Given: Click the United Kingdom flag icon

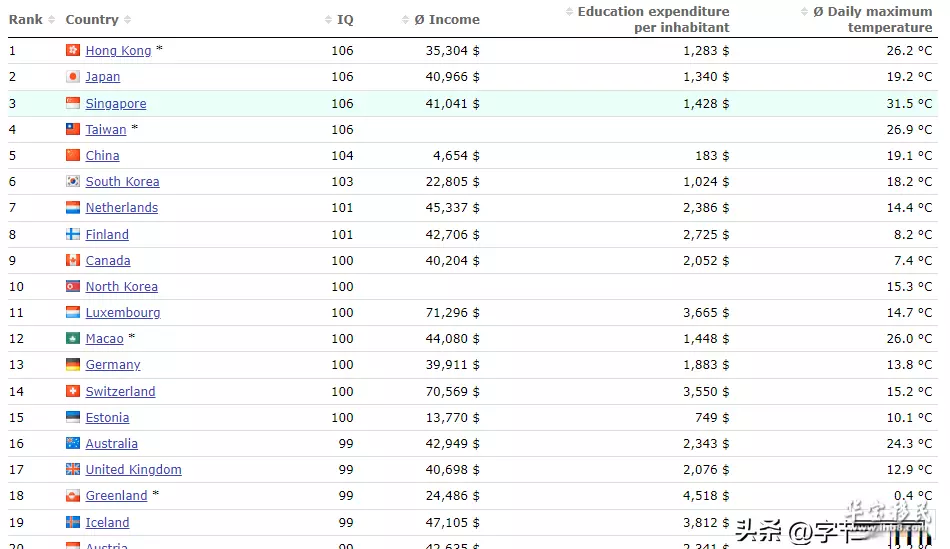Looking at the screenshot, I should tap(72, 469).
